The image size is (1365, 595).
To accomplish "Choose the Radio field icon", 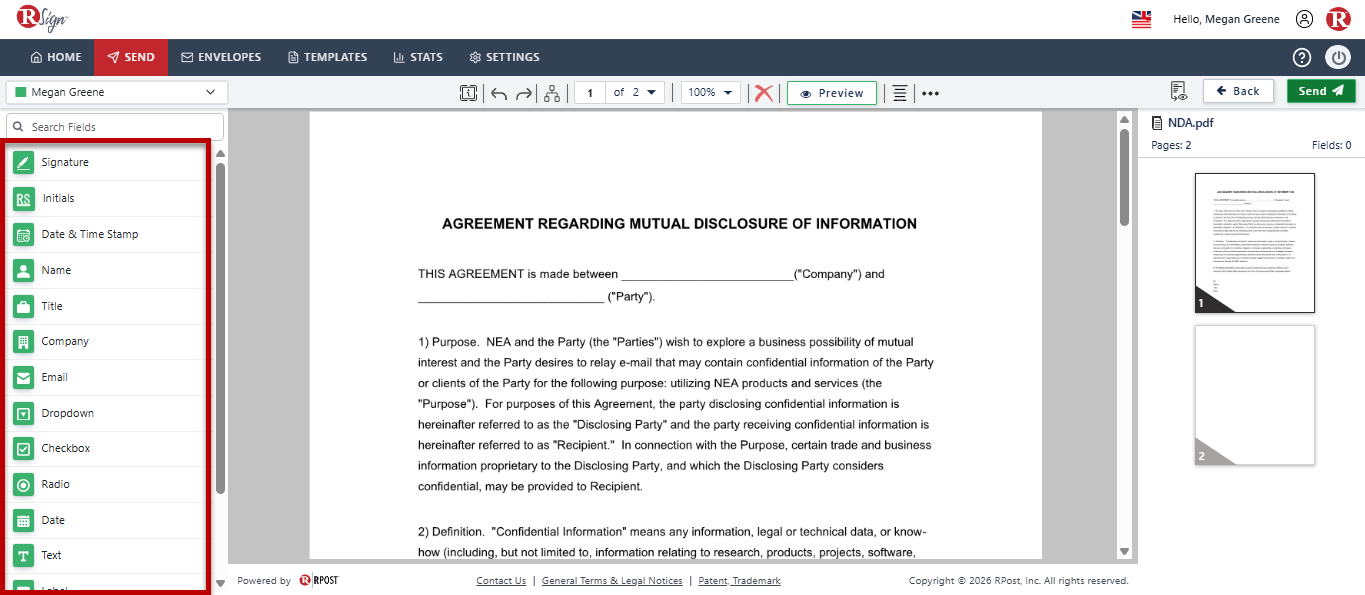I will pos(24,484).
